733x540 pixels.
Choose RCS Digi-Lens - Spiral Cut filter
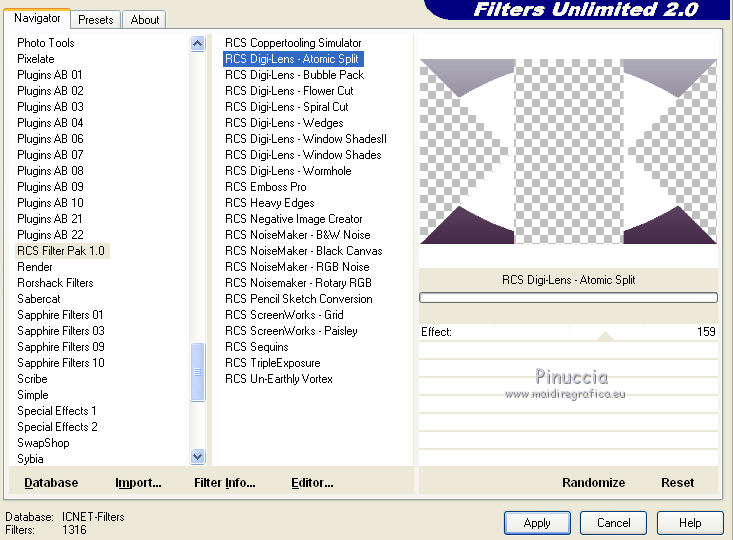[287, 107]
